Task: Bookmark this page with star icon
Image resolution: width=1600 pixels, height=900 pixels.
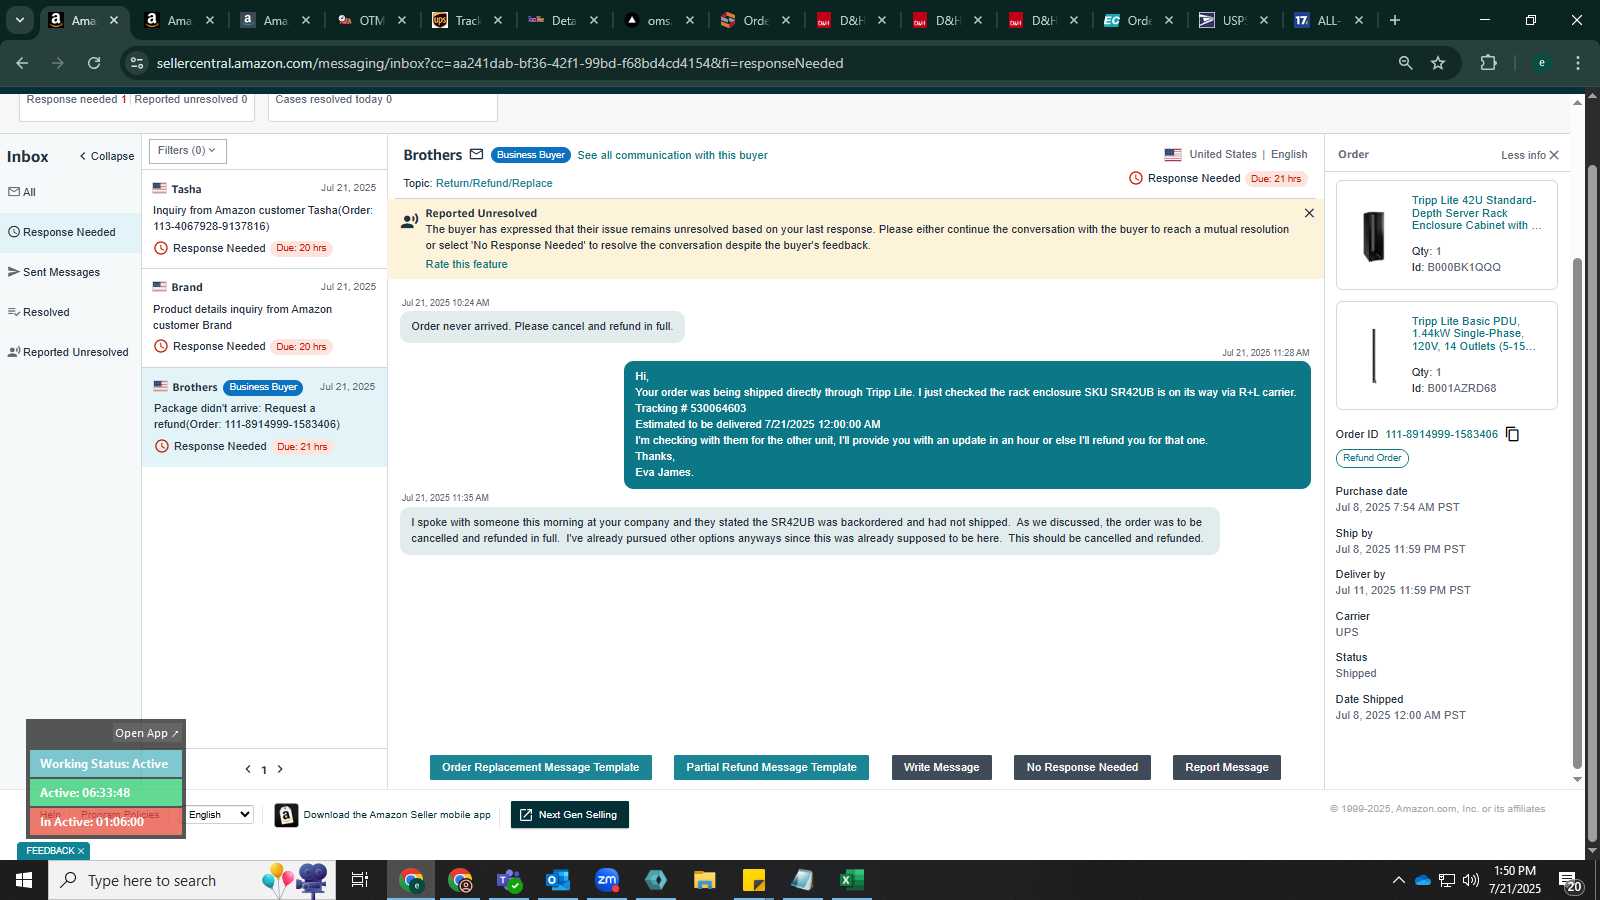Action: [1438, 63]
